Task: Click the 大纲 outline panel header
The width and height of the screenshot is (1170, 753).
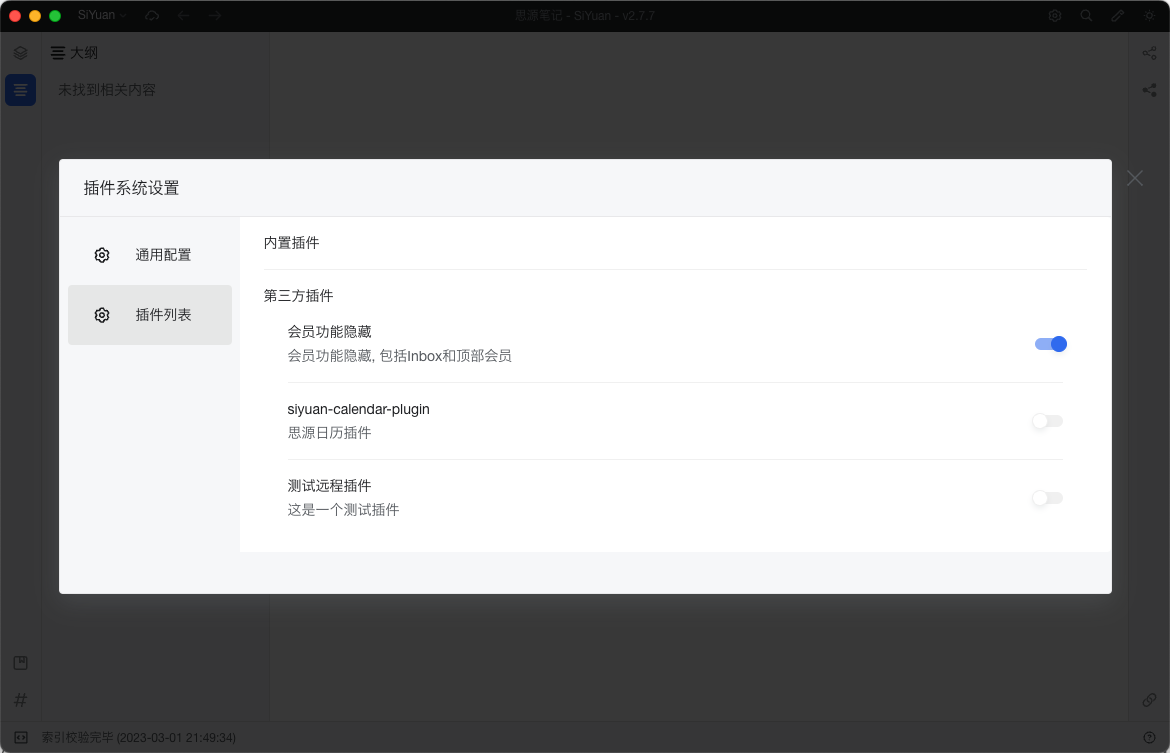Action: point(74,53)
